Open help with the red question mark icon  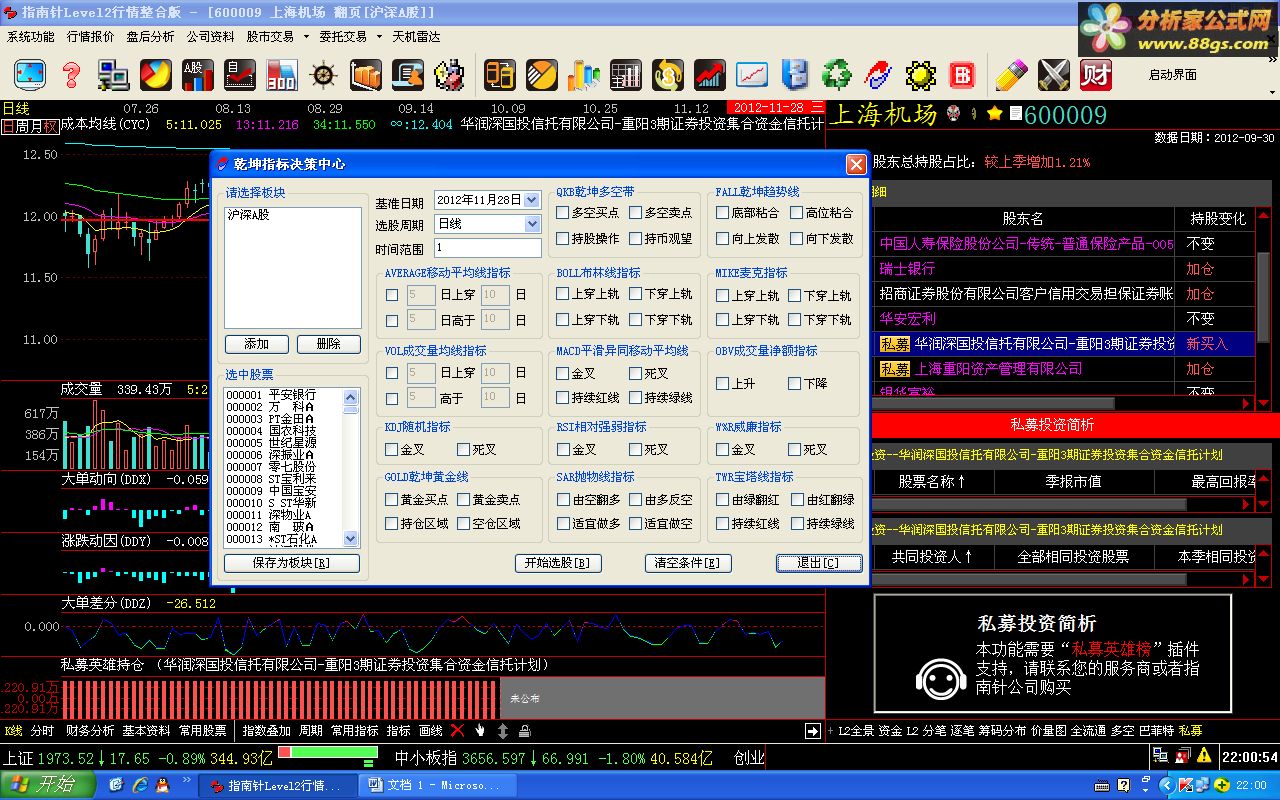click(x=71, y=74)
